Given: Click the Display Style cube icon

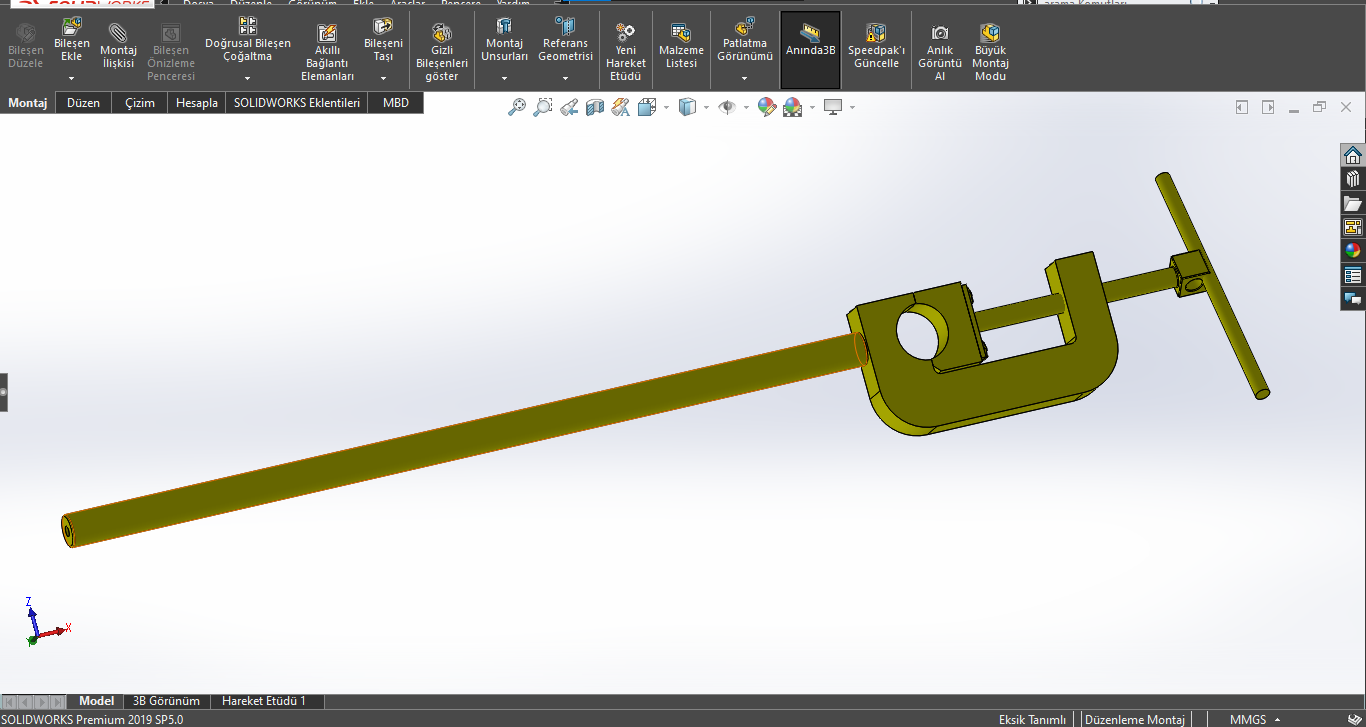Looking at the screenshot, I should (687, 107).
